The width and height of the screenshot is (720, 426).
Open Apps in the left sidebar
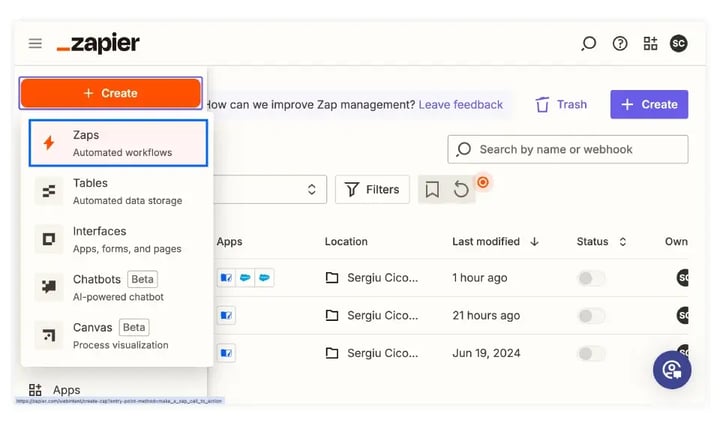coord(54,390)
